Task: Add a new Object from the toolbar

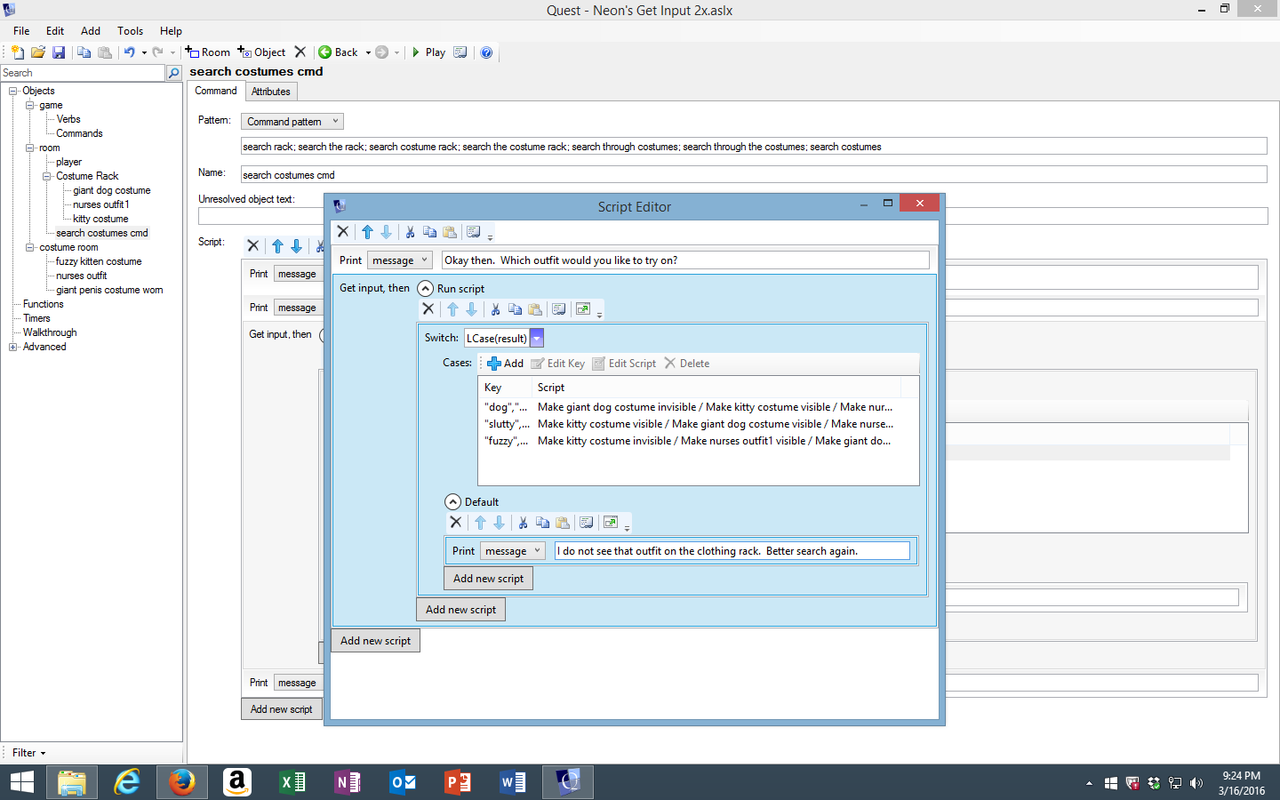Action: click(x=262, y=52)
